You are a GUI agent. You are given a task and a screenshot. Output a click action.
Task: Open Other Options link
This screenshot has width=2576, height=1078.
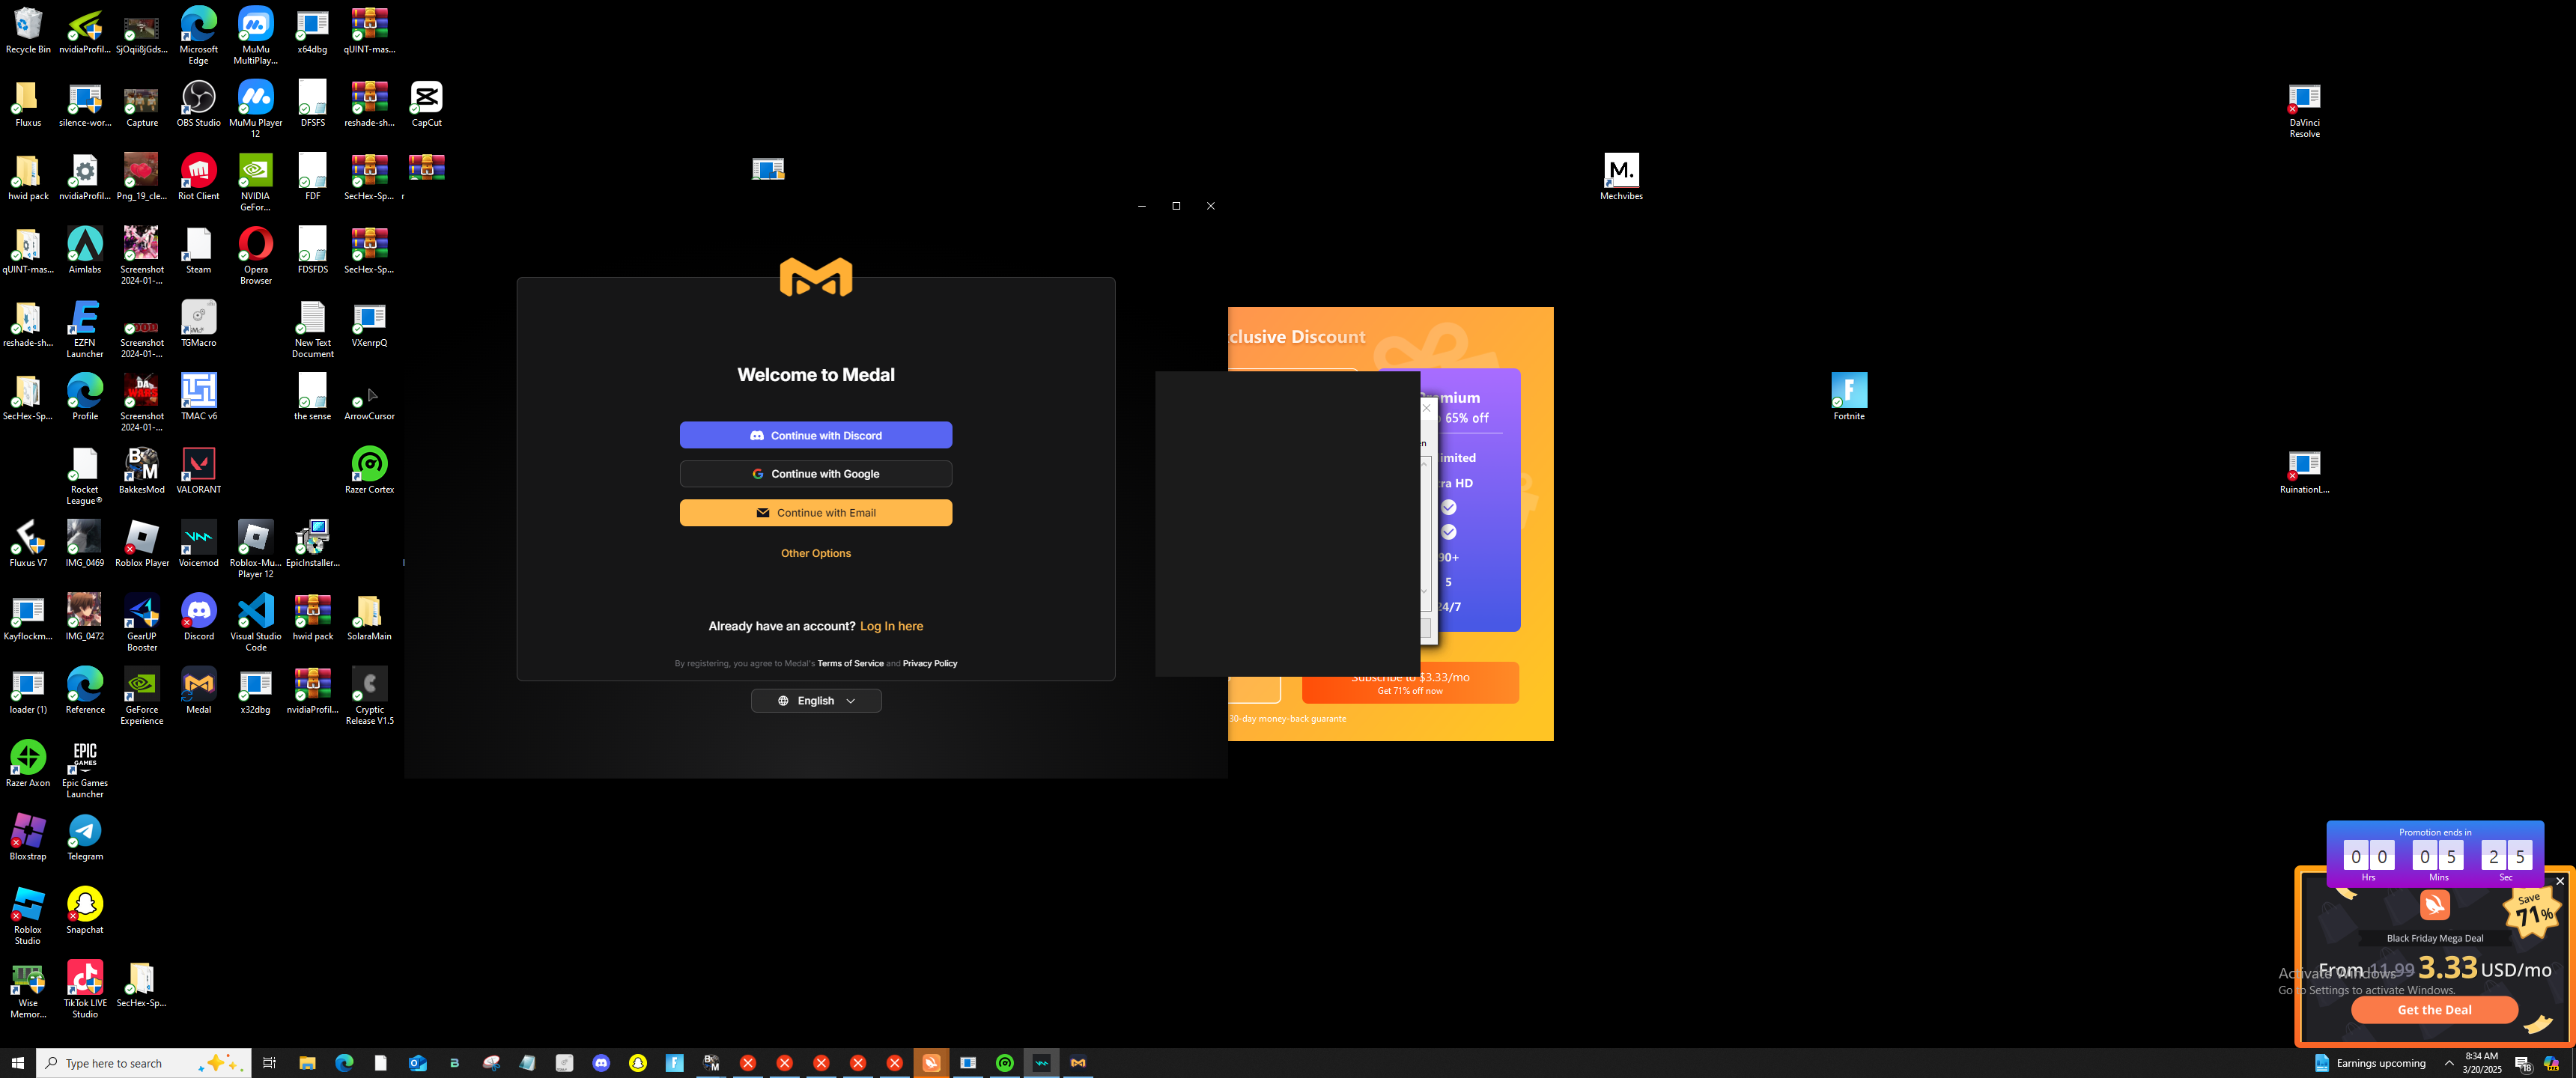[815, 553]
